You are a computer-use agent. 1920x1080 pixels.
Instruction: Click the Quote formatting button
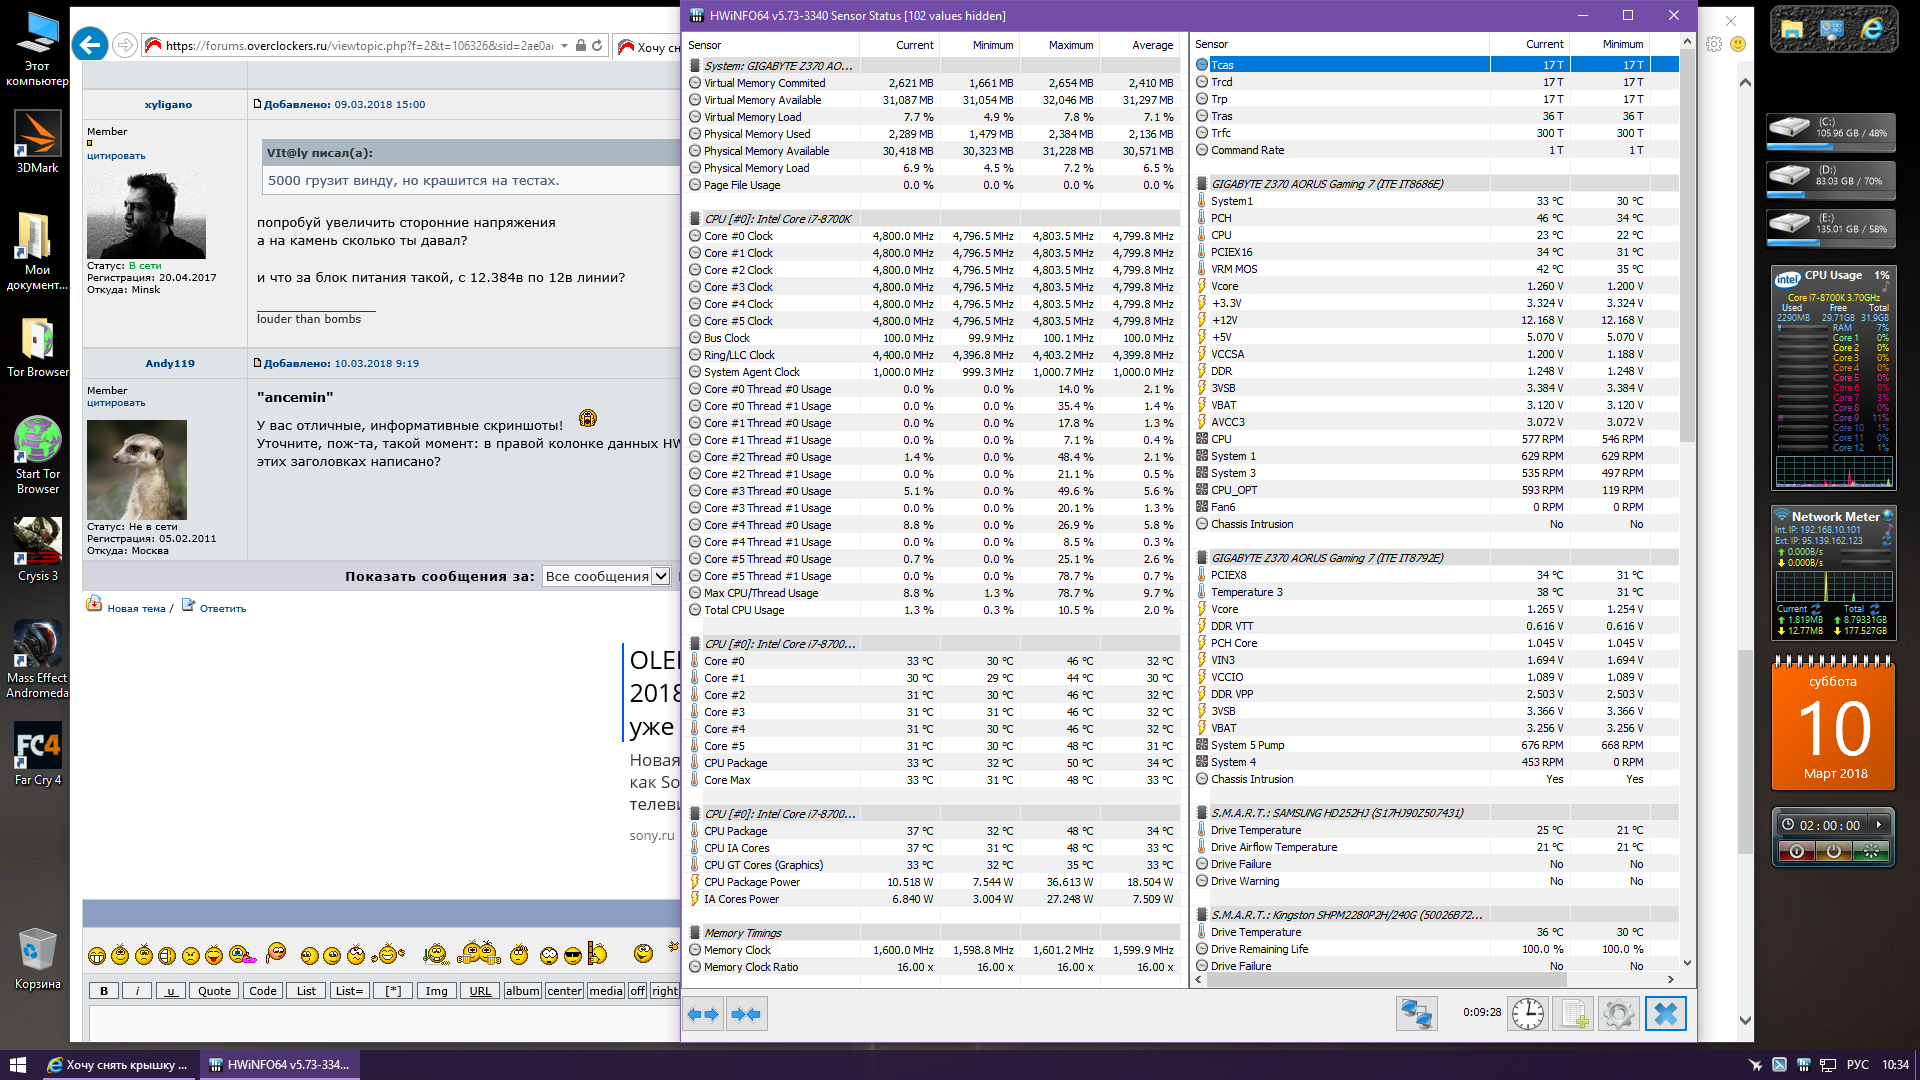214,991
